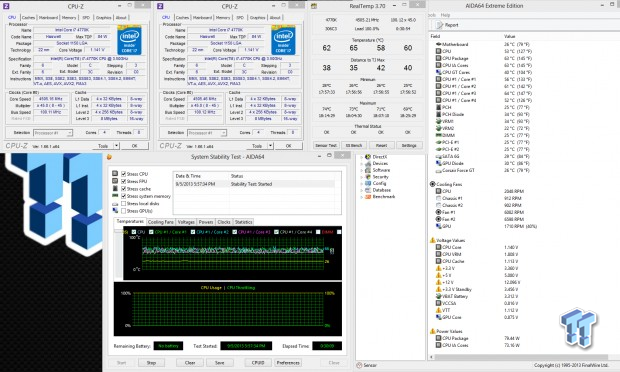Expand the DirectX tree node in AIDA64

361,157
